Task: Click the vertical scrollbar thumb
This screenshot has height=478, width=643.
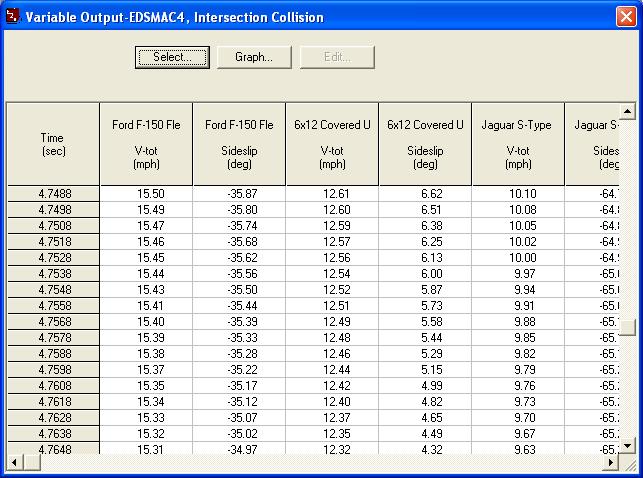Action: [x=627, y=327]
